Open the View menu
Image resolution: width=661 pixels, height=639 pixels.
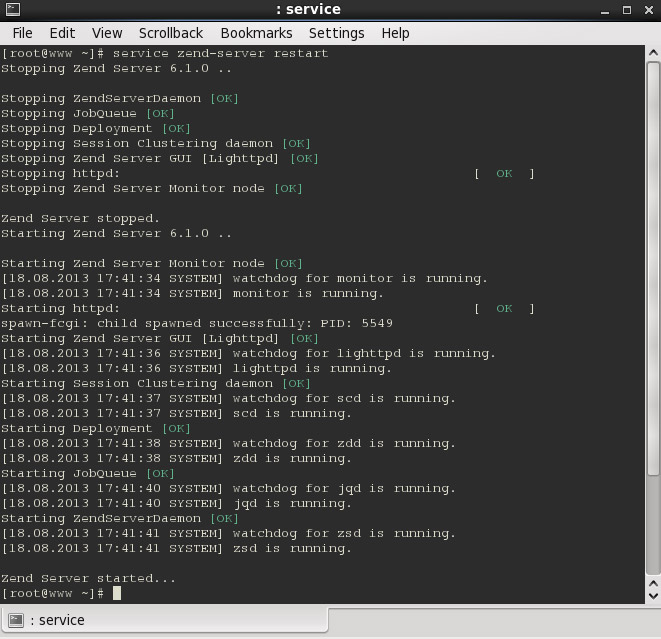(107, 33)
